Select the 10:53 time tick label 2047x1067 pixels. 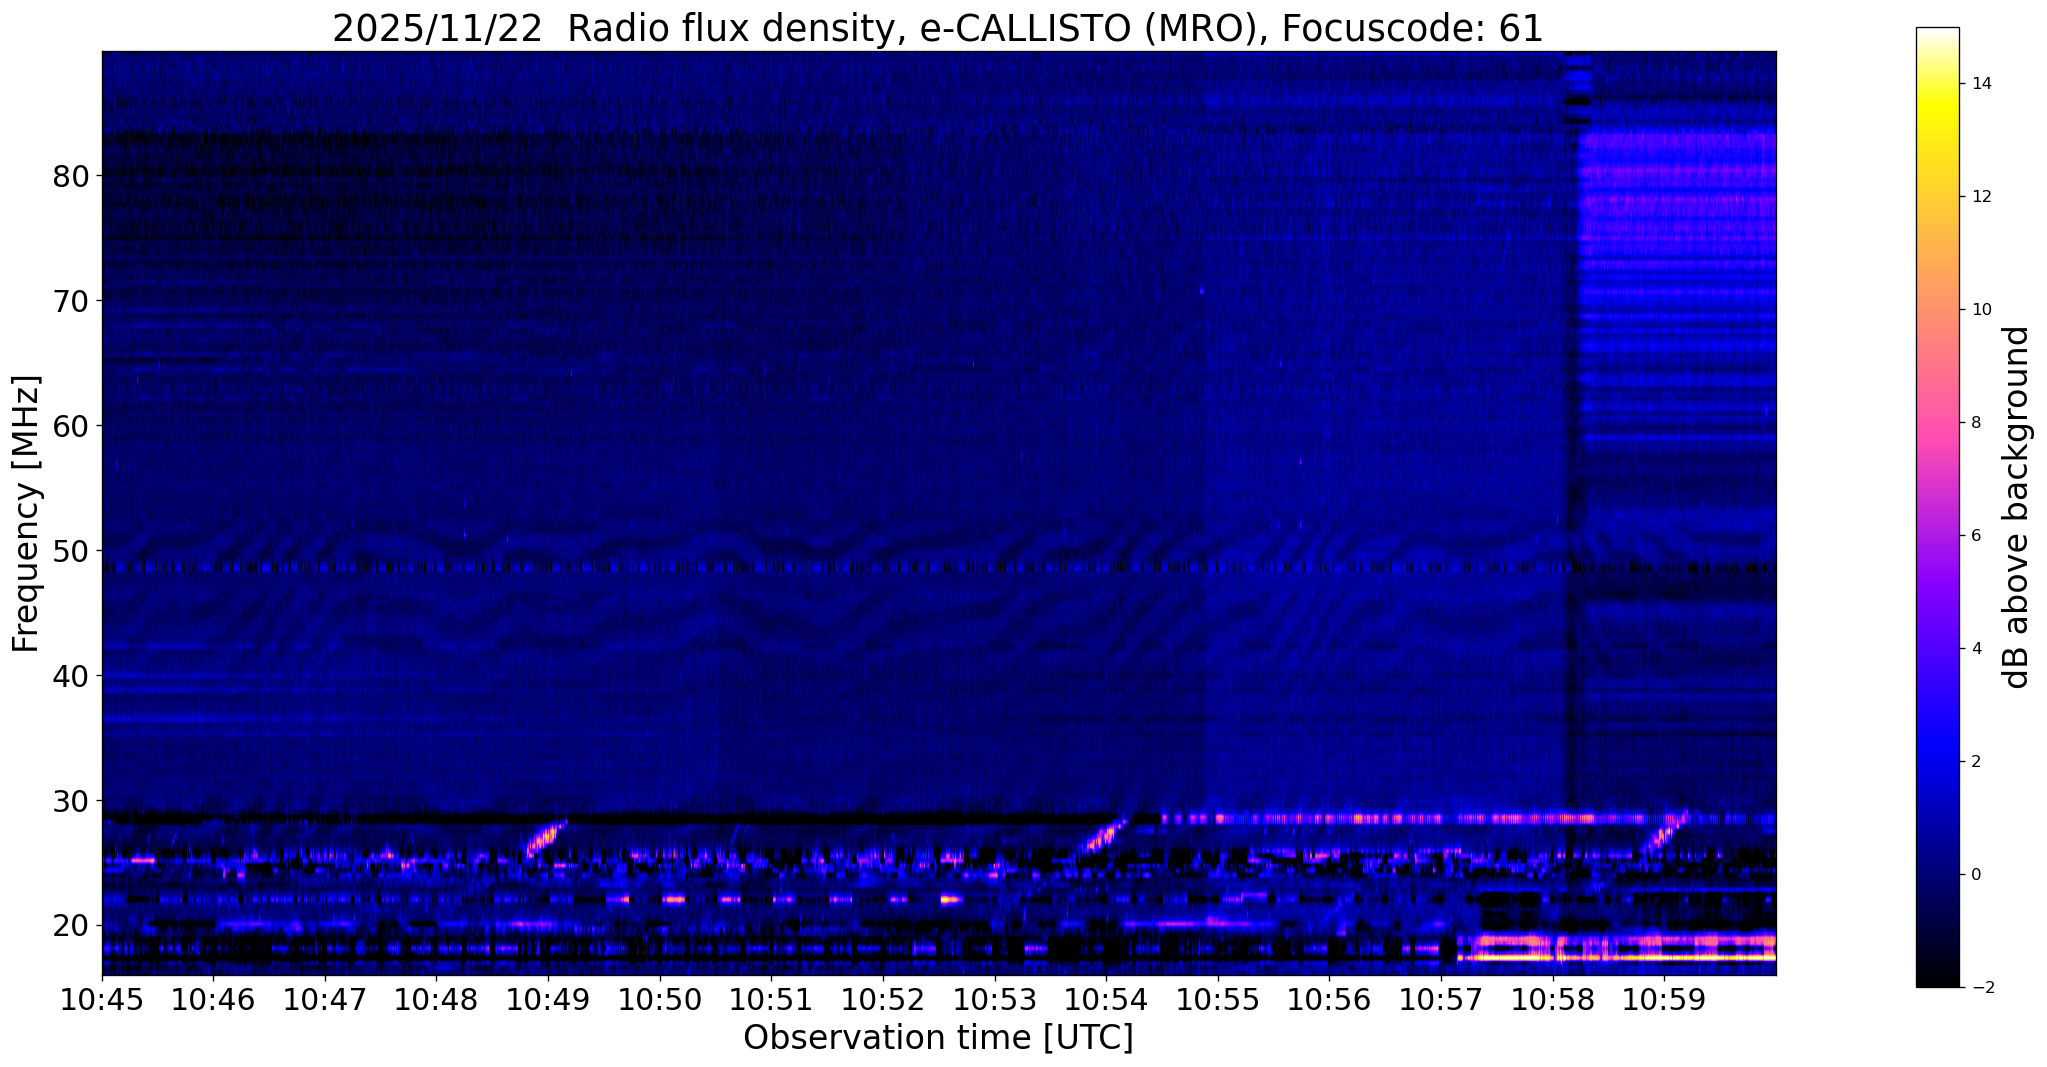[994, 1000]
